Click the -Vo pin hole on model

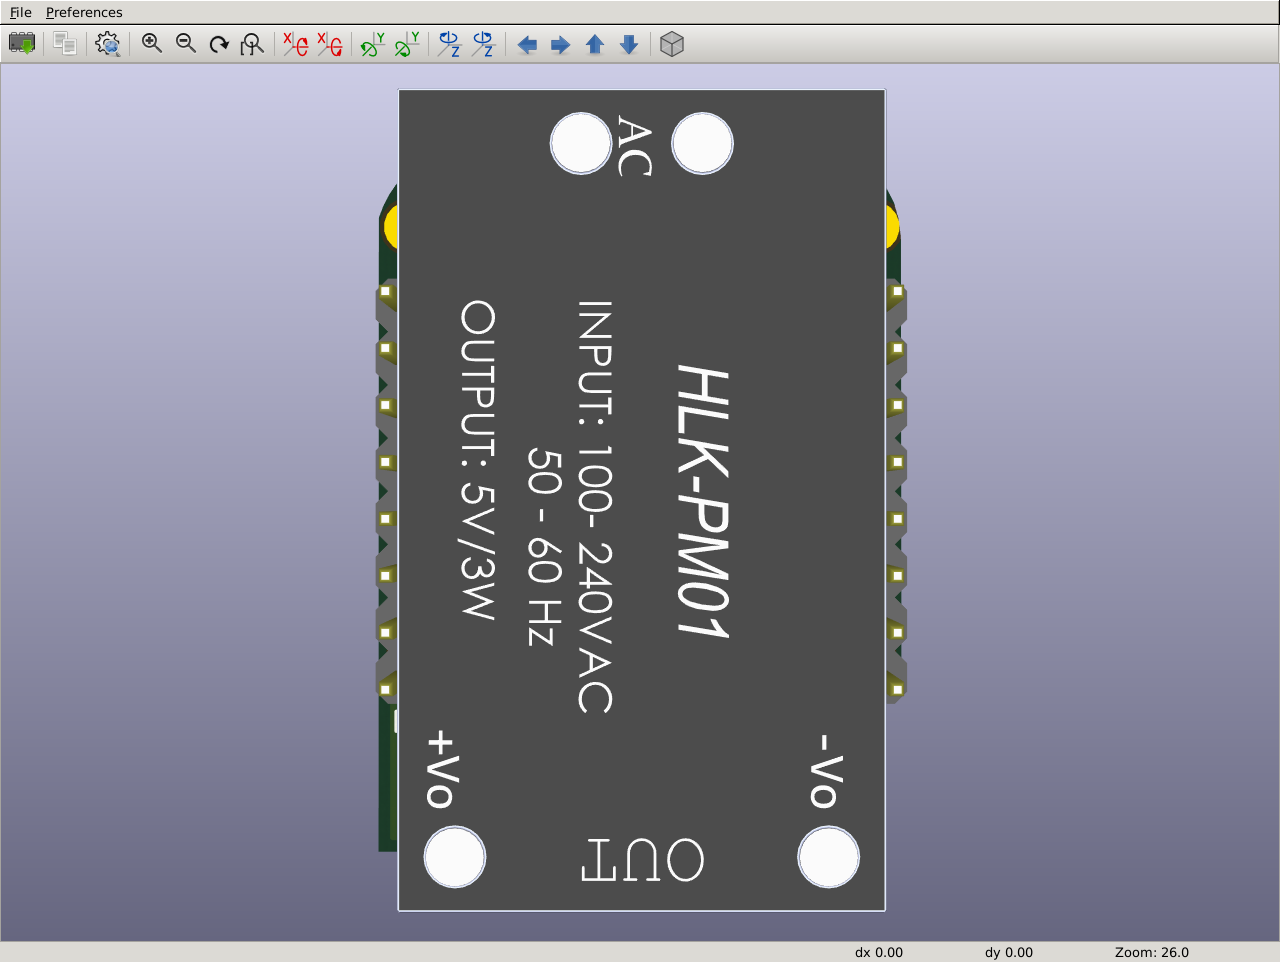click(x=828, y=857)
